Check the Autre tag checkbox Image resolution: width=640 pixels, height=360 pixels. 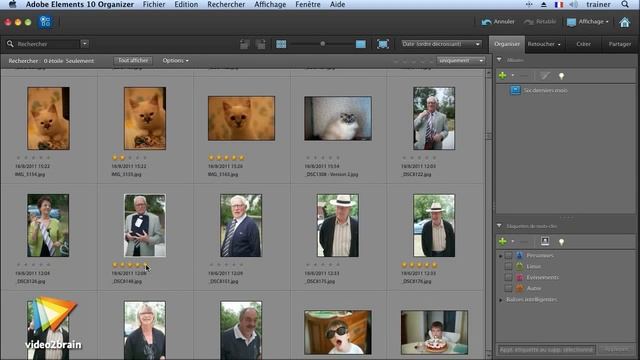[508, 289]
